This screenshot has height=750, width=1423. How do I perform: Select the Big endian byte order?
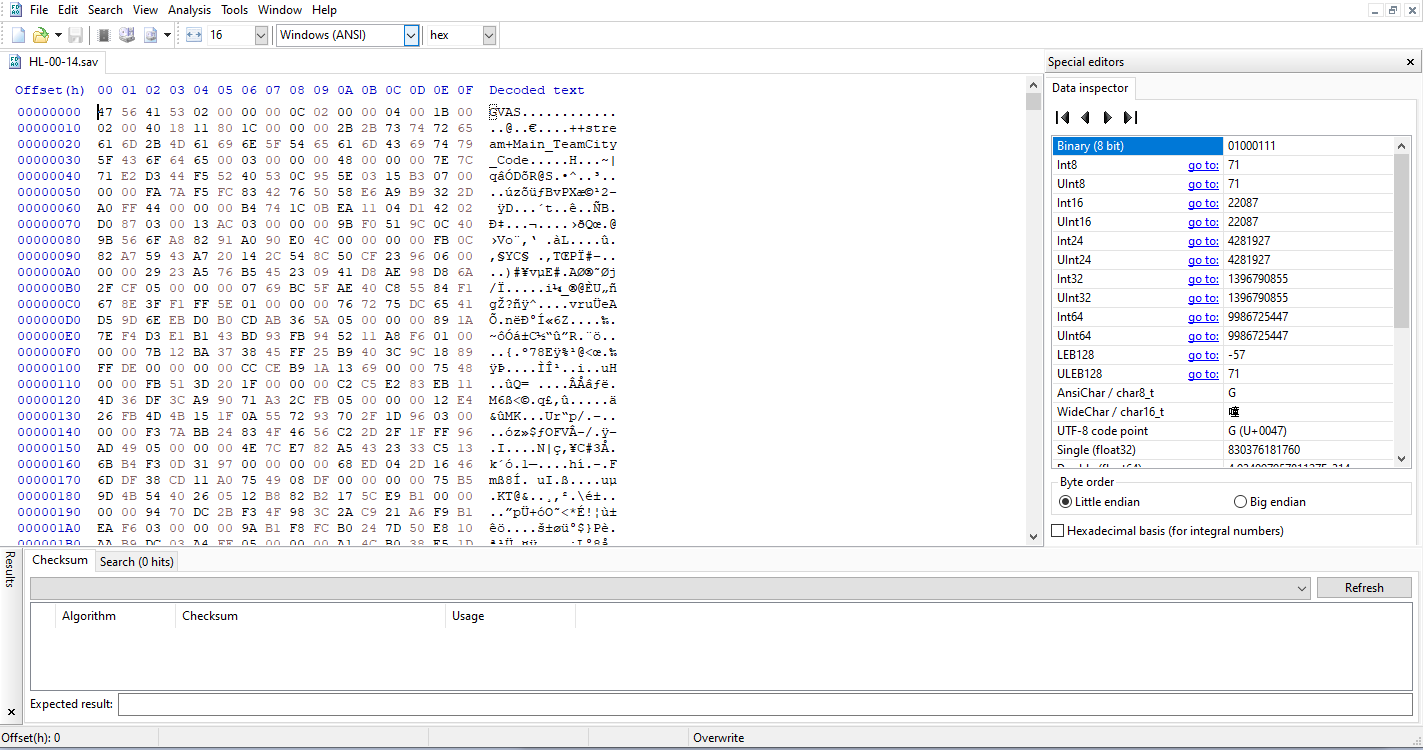click(x=1270, y=502)
